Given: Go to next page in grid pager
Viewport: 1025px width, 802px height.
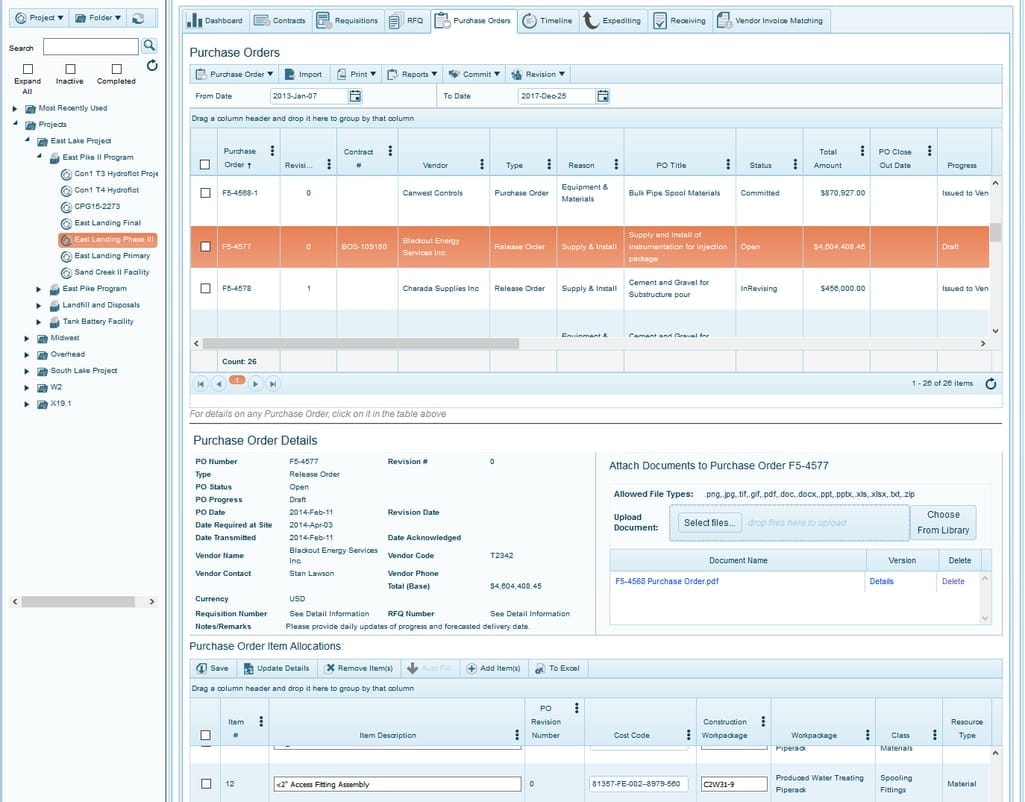Looking at the screenshot, I should point(255,384).
